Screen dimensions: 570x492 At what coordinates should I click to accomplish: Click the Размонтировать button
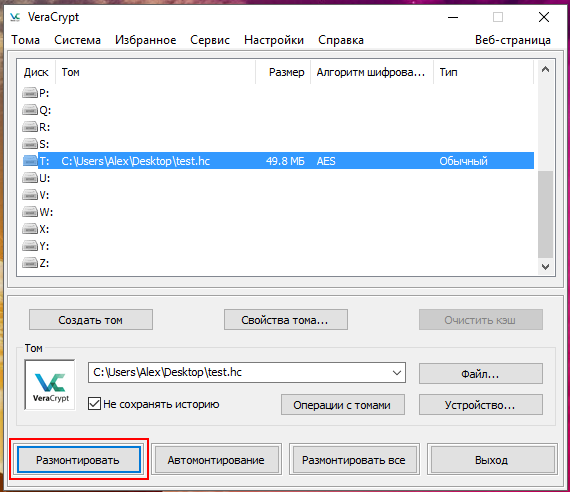click(78, 460)
